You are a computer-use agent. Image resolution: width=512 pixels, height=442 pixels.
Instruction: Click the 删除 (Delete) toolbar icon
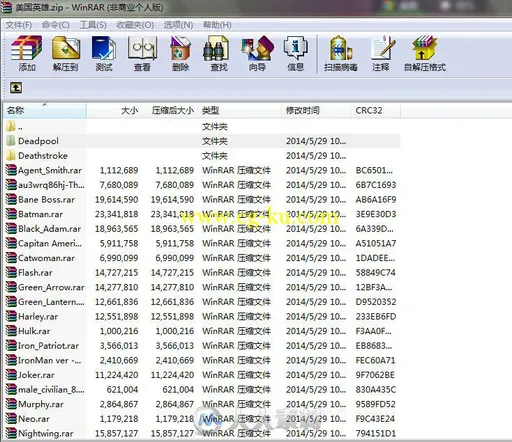[x=180, y=53]
